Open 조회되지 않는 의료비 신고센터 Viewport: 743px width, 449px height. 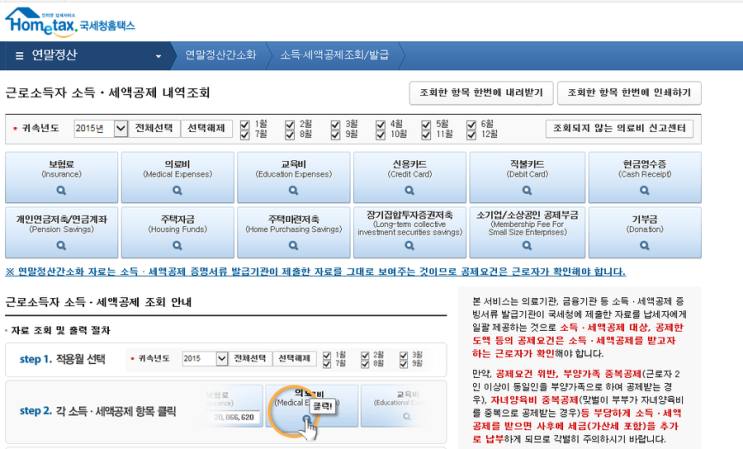click(619, 128)
